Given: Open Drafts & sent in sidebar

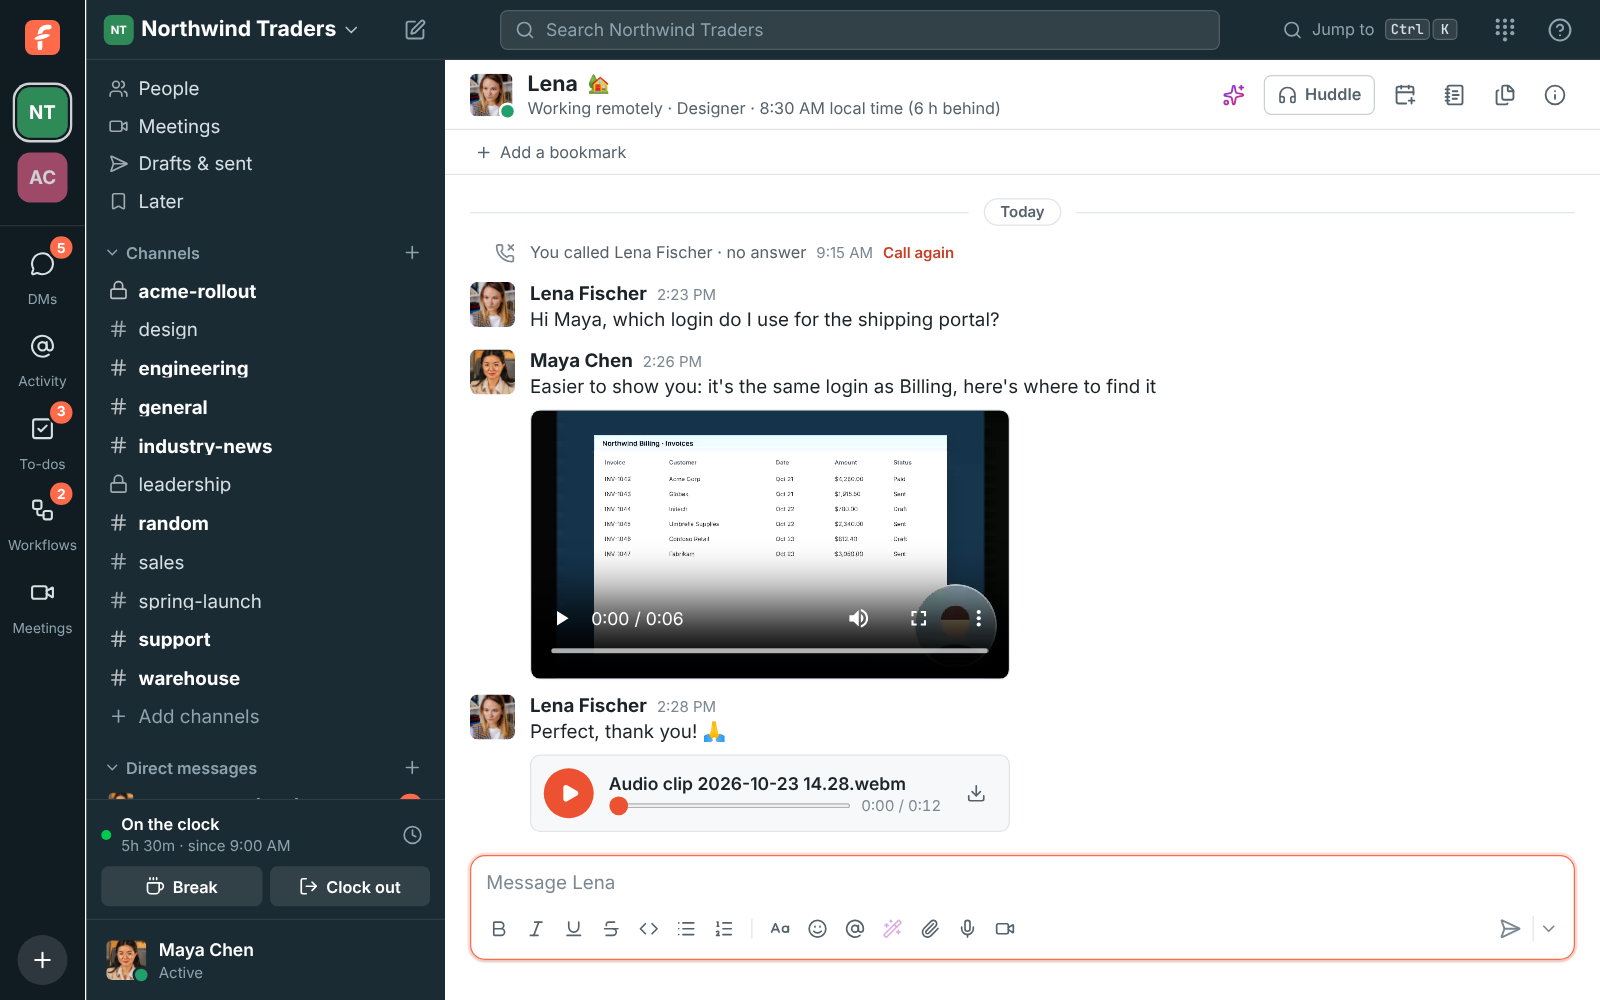Looking at the screenshot, I should 265,164.
